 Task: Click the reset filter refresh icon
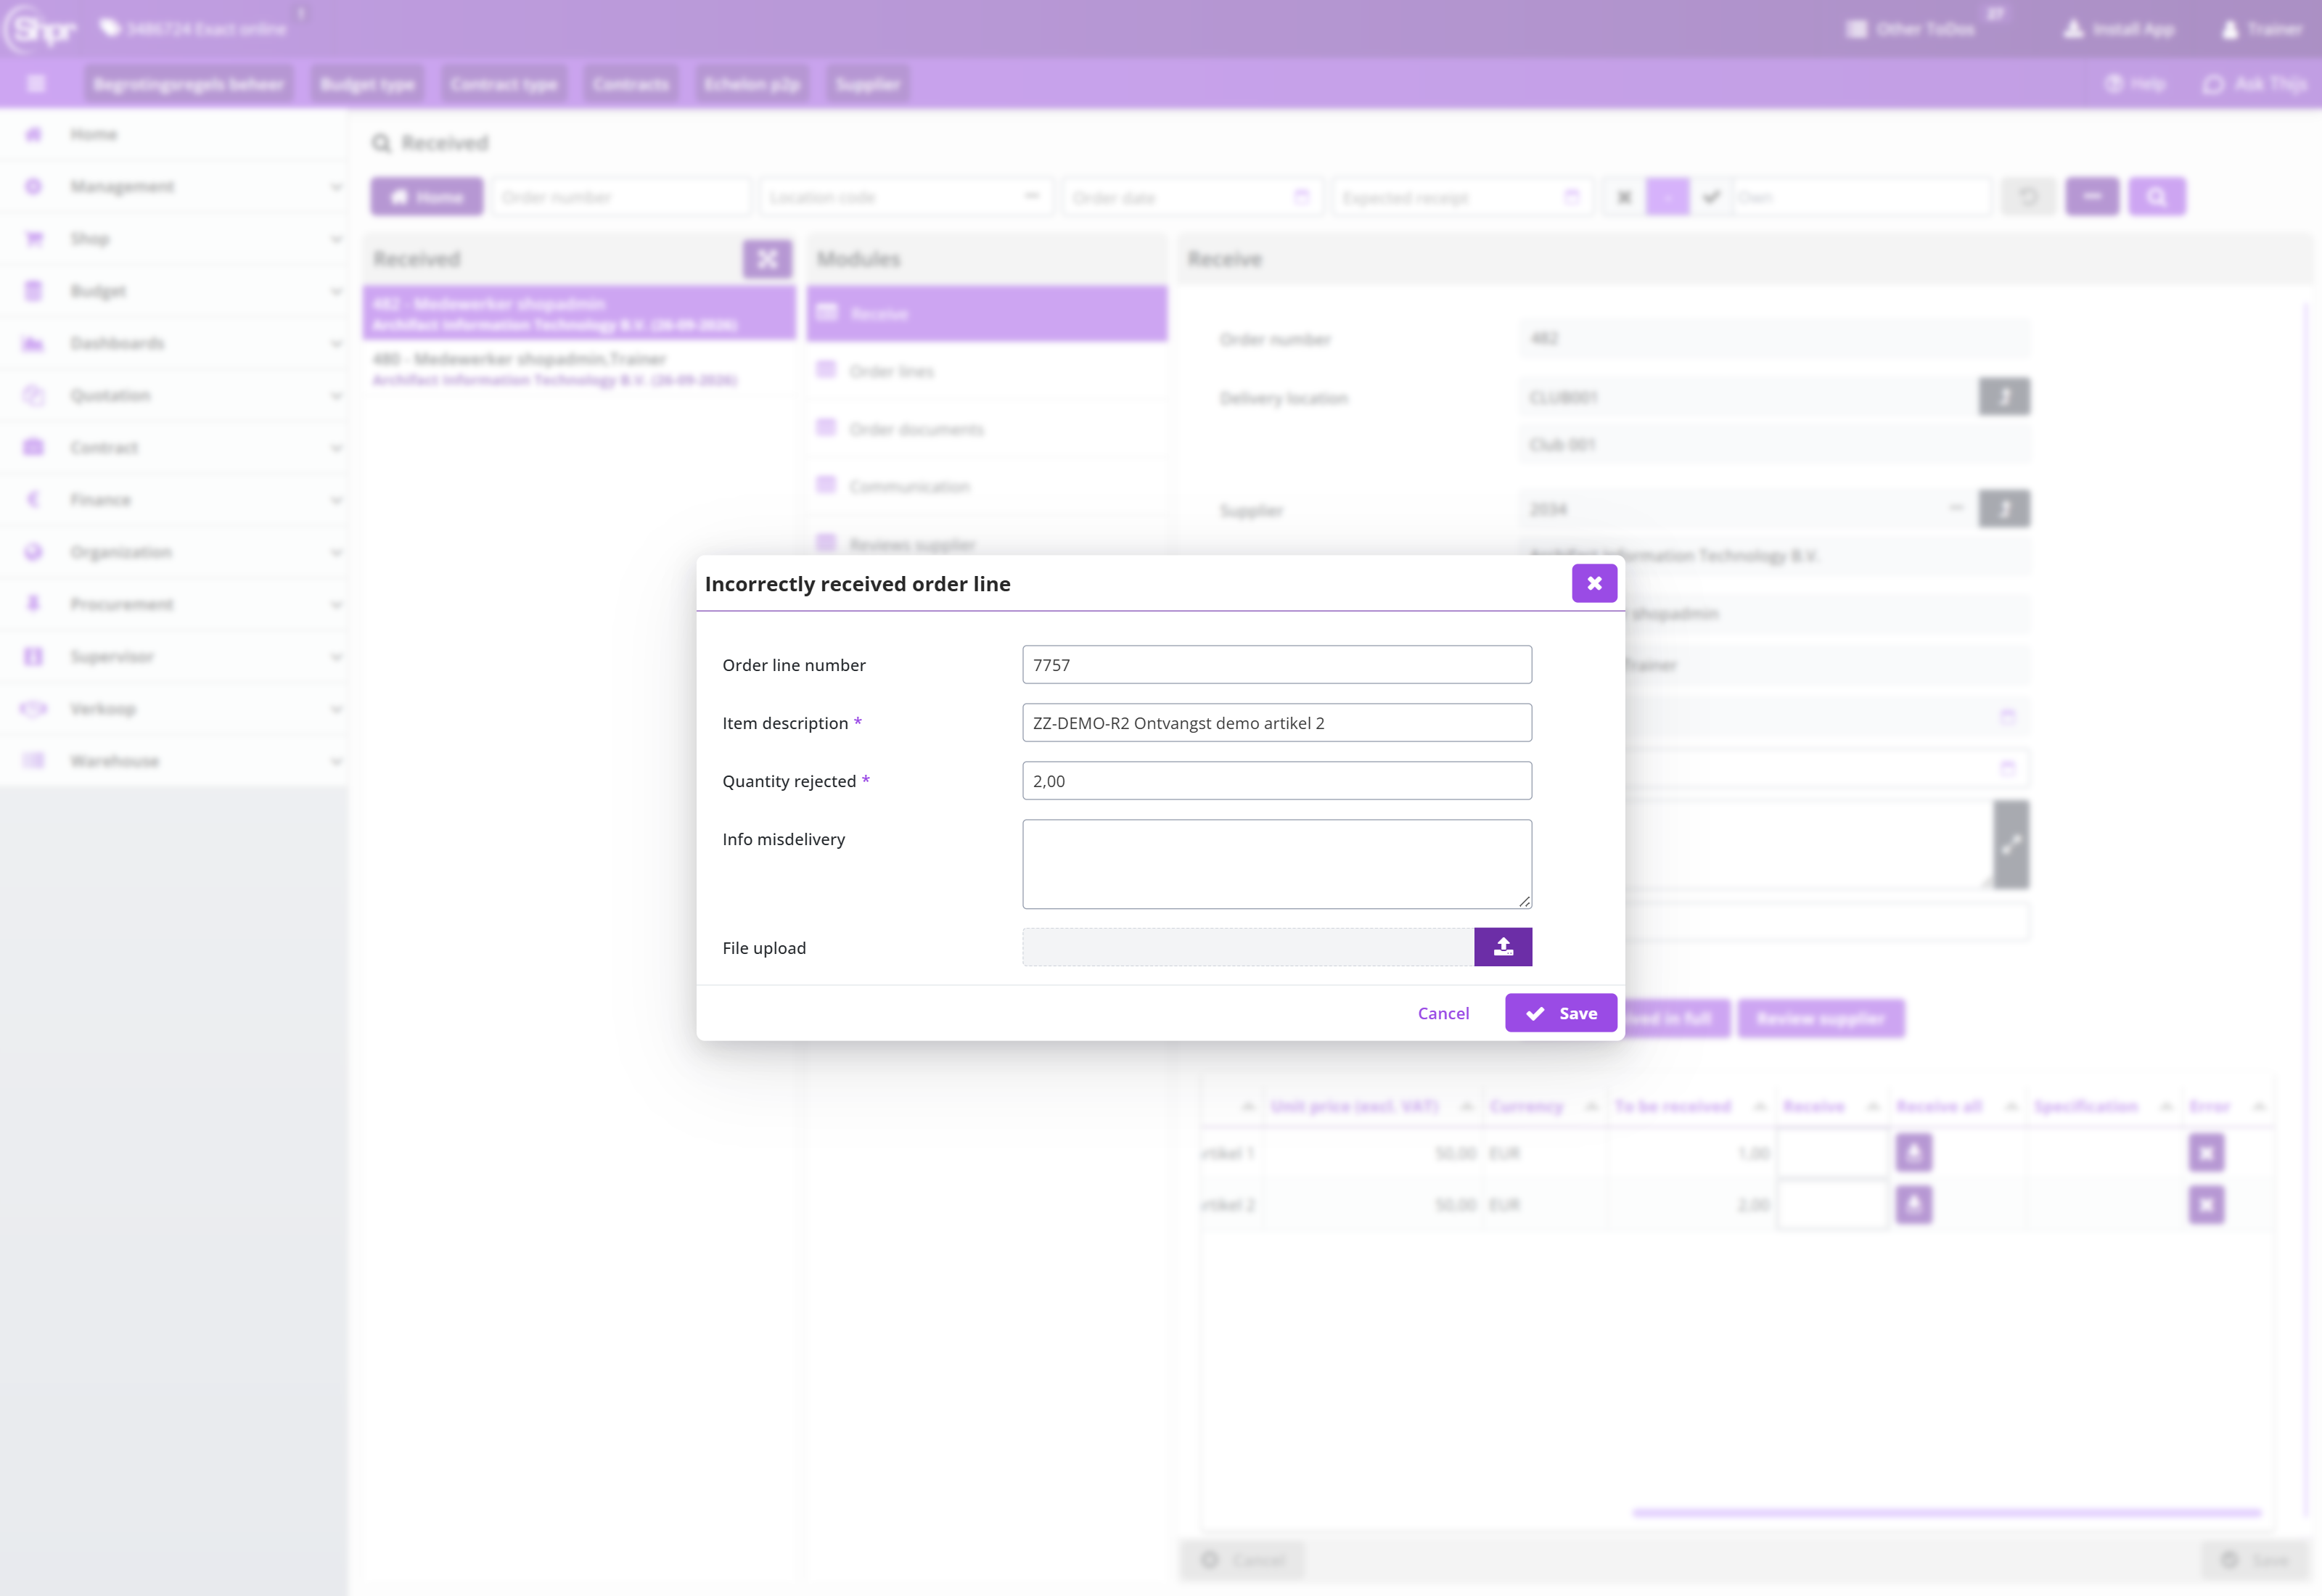2028,197
